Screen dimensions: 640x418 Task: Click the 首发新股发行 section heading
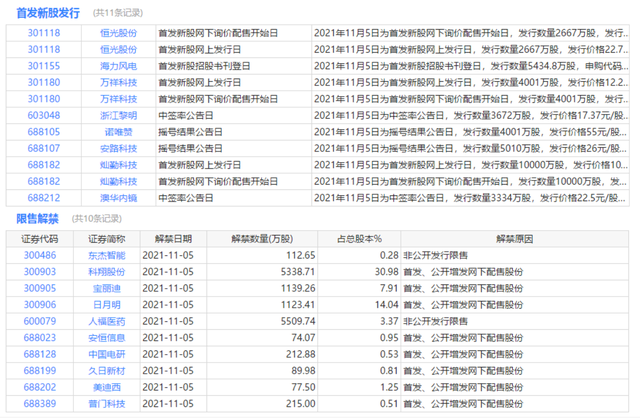tap(48, 13)
